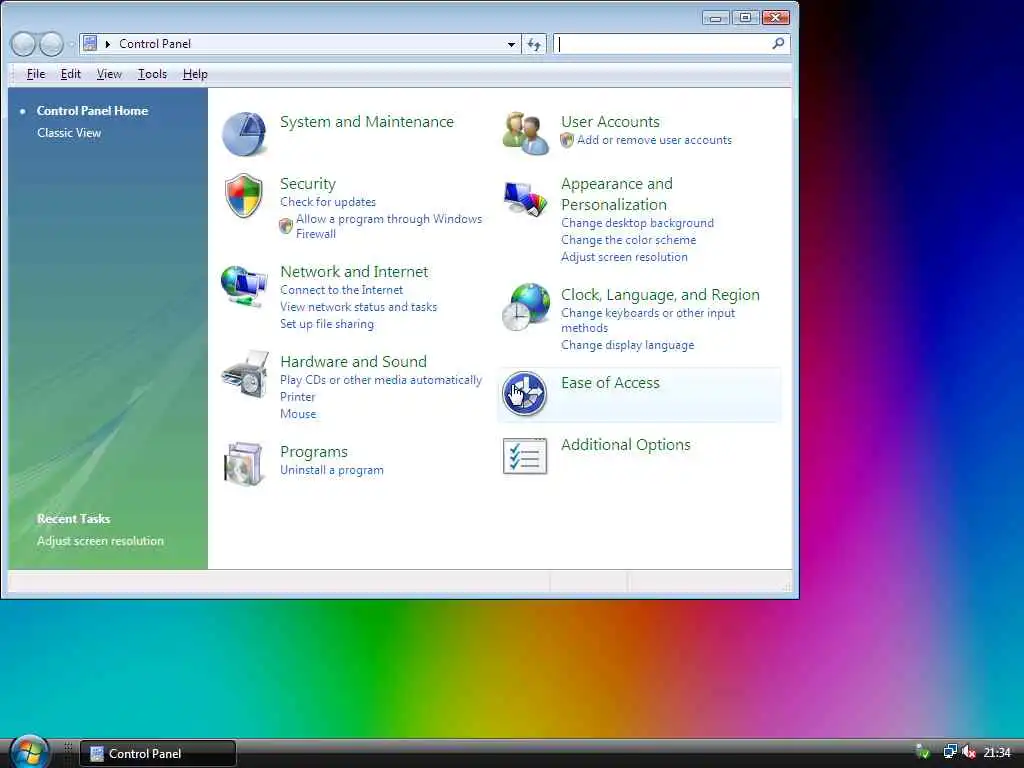Click the Security shield icon
Screen dimensions: 1024x768
pos(244,195)
